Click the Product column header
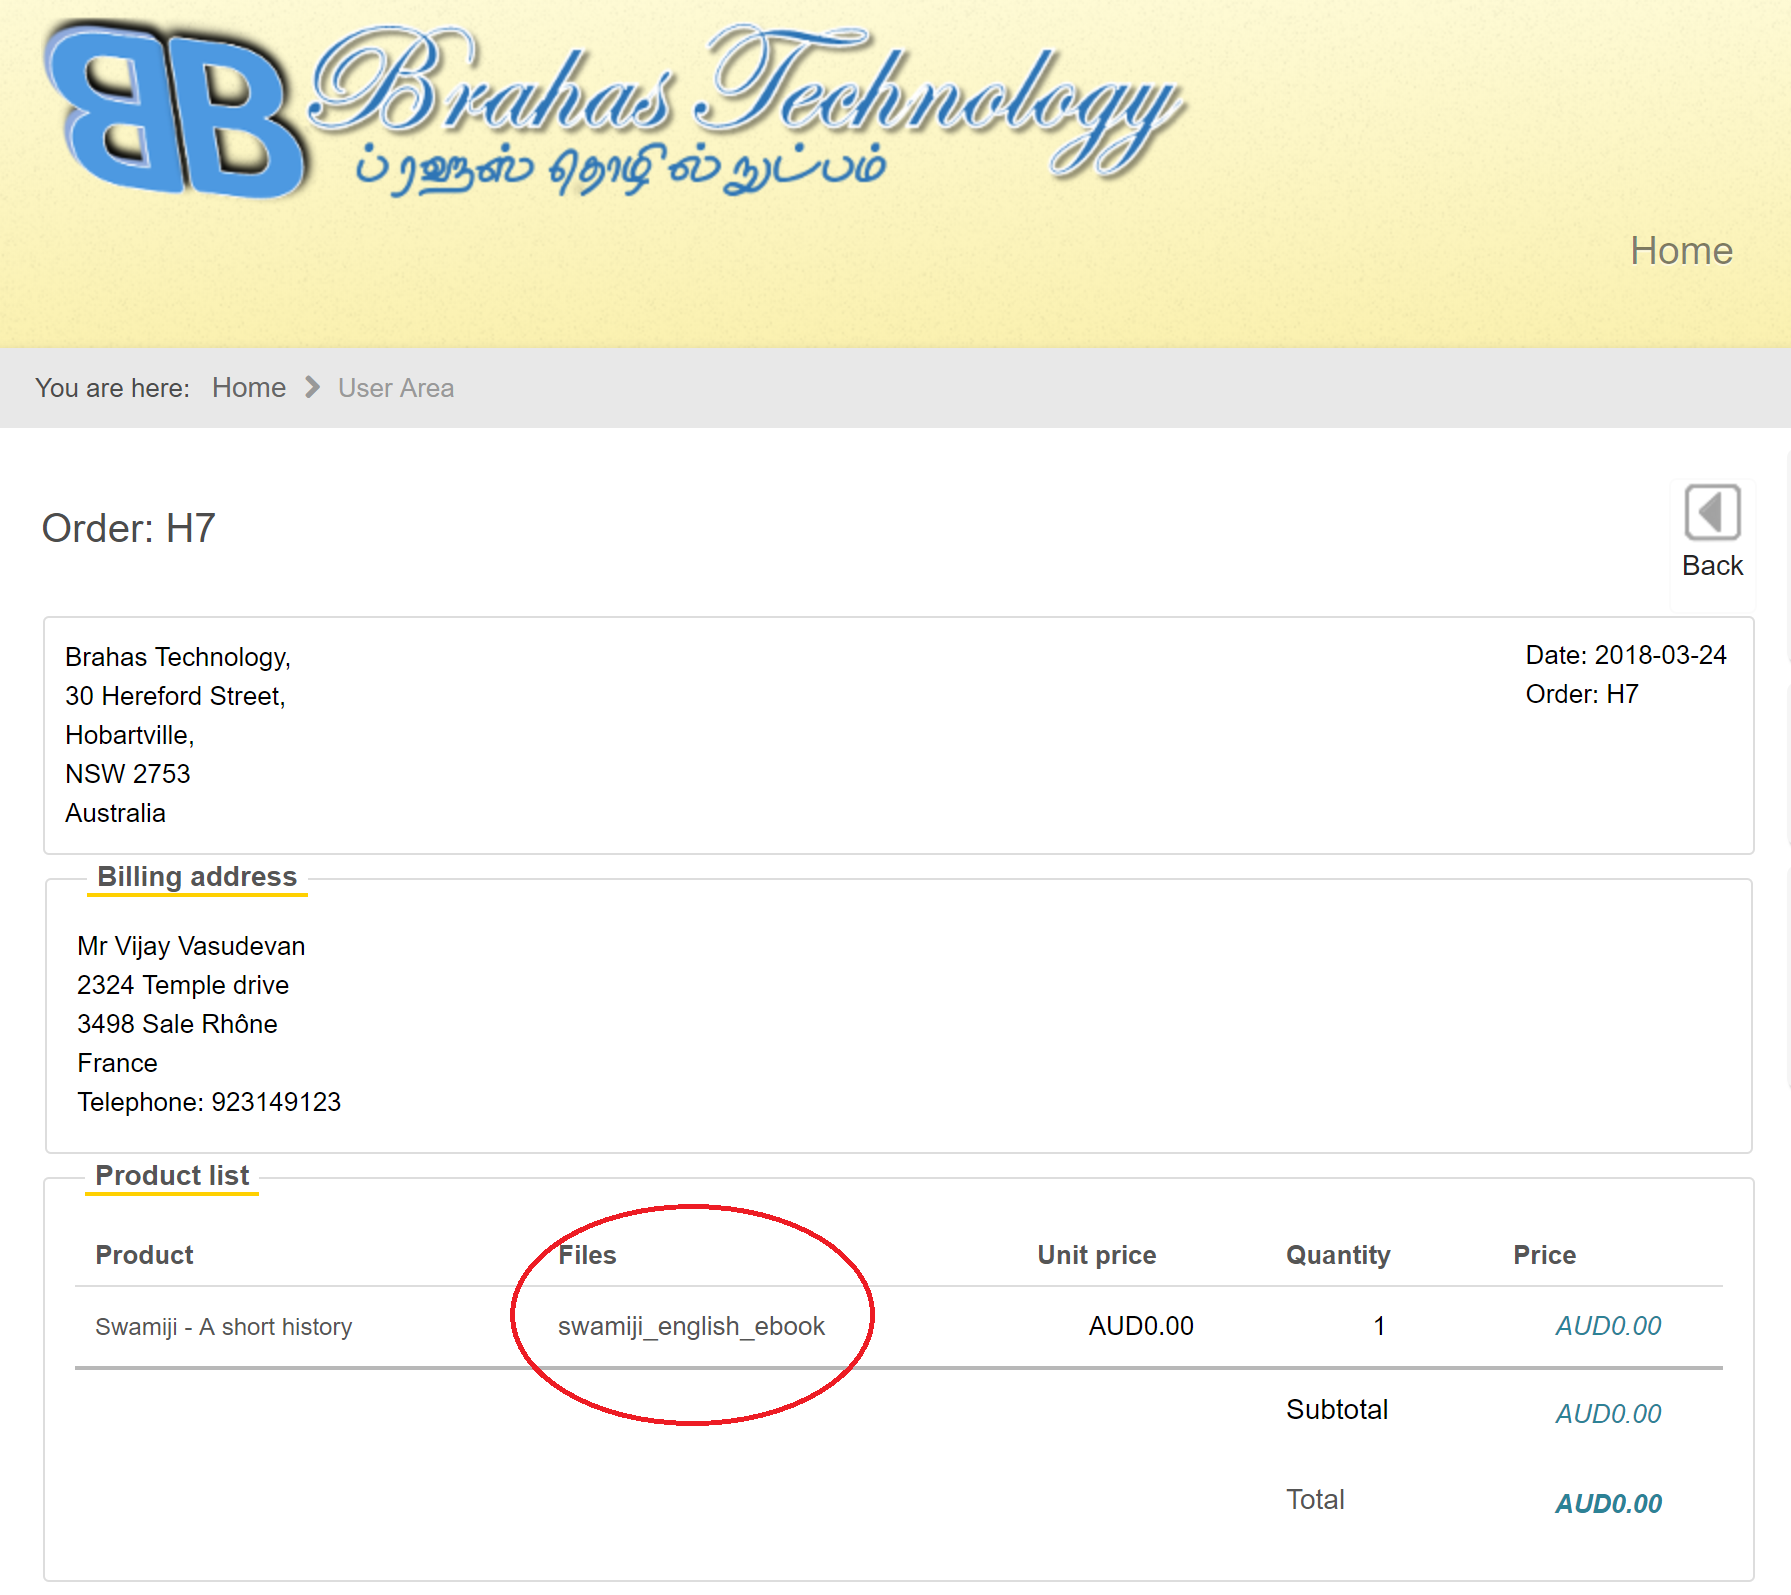 click(x=144, y=1255)
